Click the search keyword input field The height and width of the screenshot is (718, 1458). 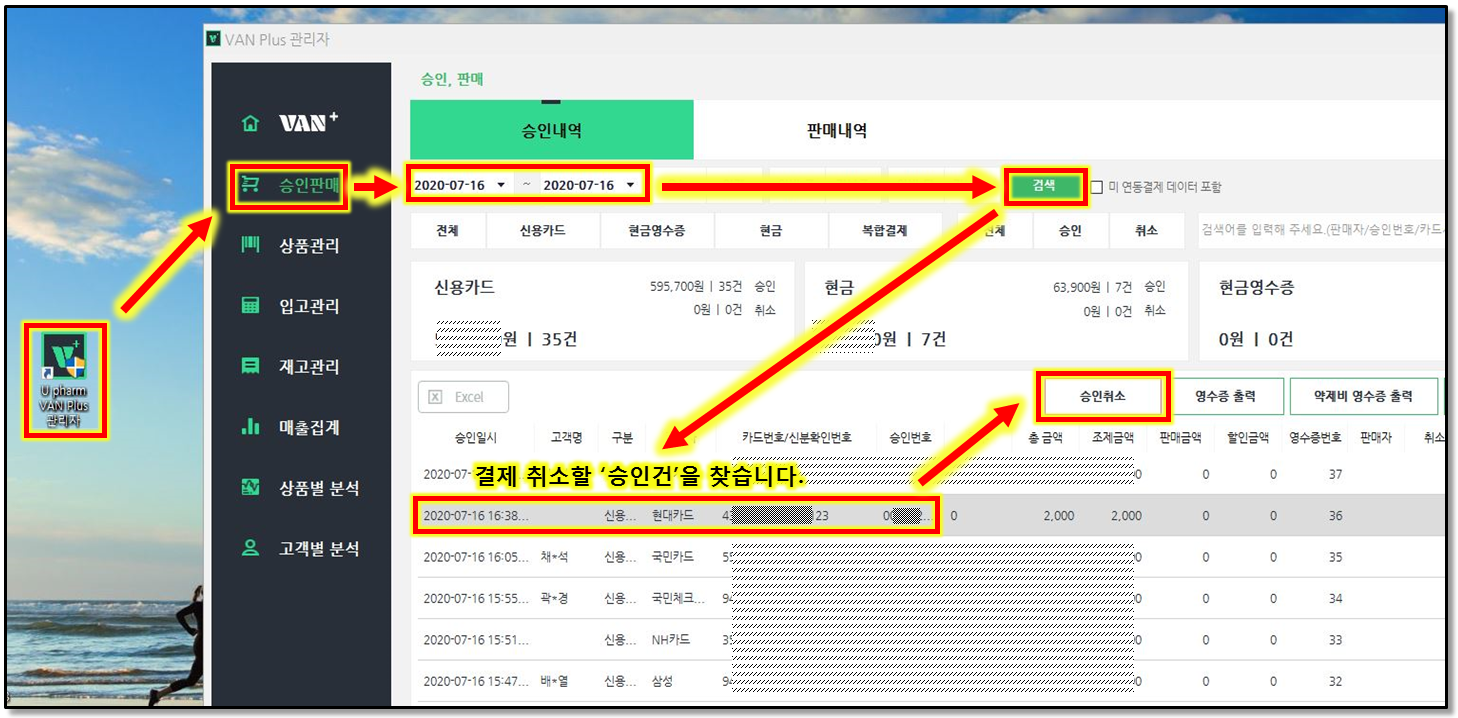[x=1320, y=231]
